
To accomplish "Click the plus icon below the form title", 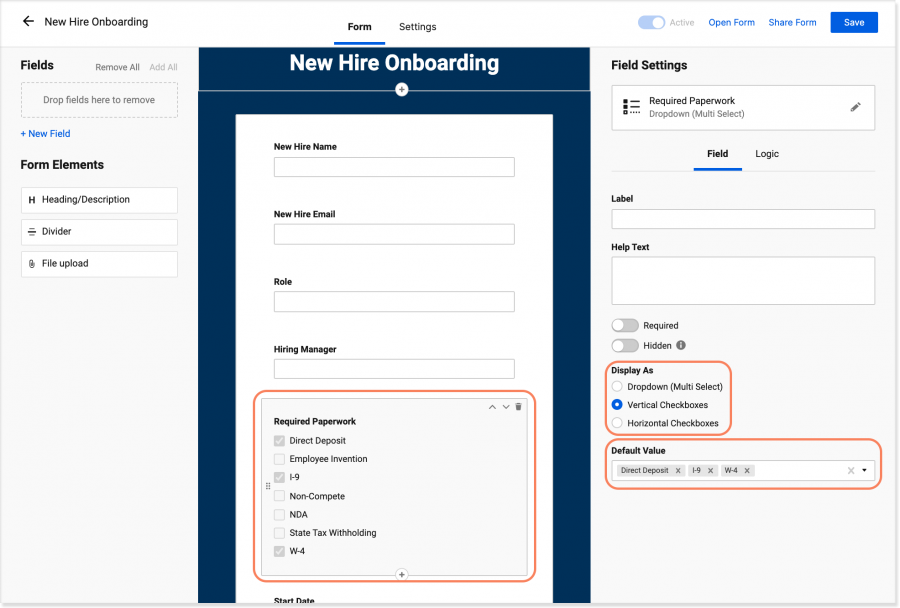I will [x=401, y=89].
